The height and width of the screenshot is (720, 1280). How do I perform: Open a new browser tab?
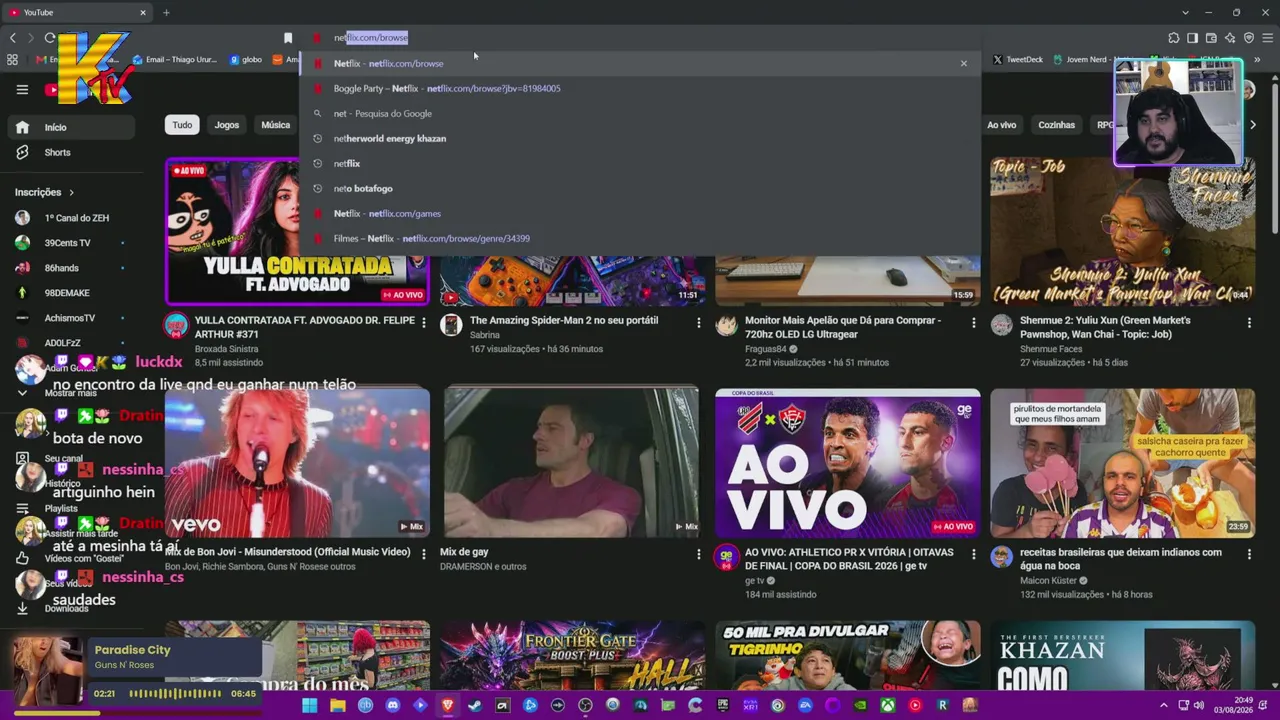(166, 12)
